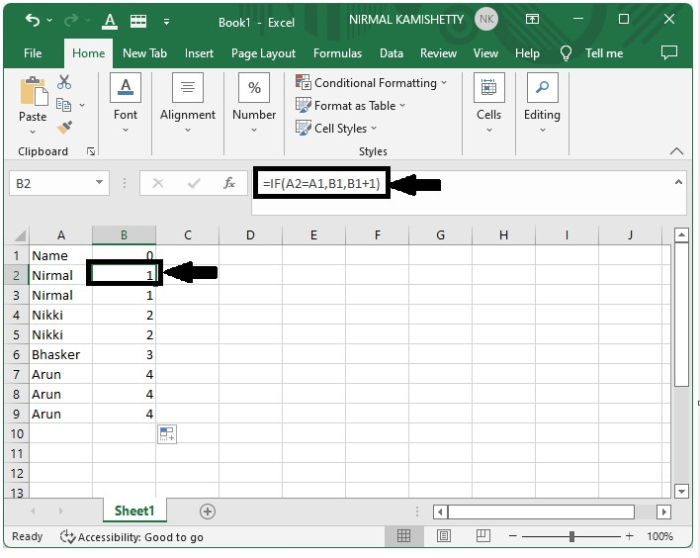Open Ribbon Display Options icon

pyautogui.click(x=532, y=19)
